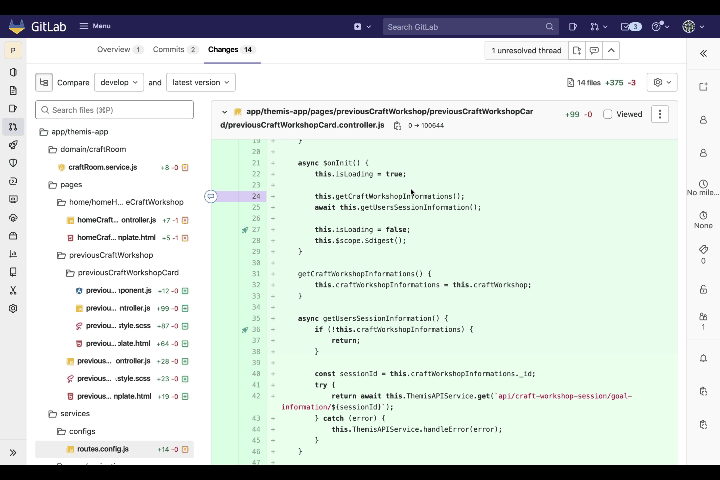
Task: Open the file's more options kebab menu
Action: 660,114
